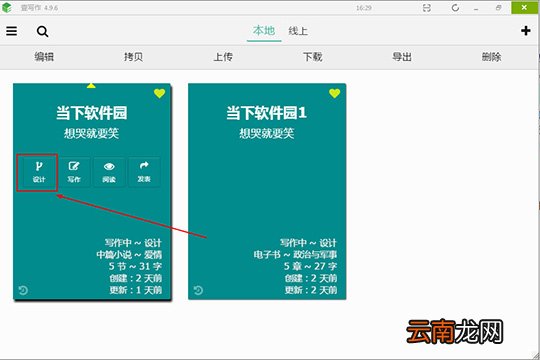Click 上传 in the action bar

pos(223,56)
